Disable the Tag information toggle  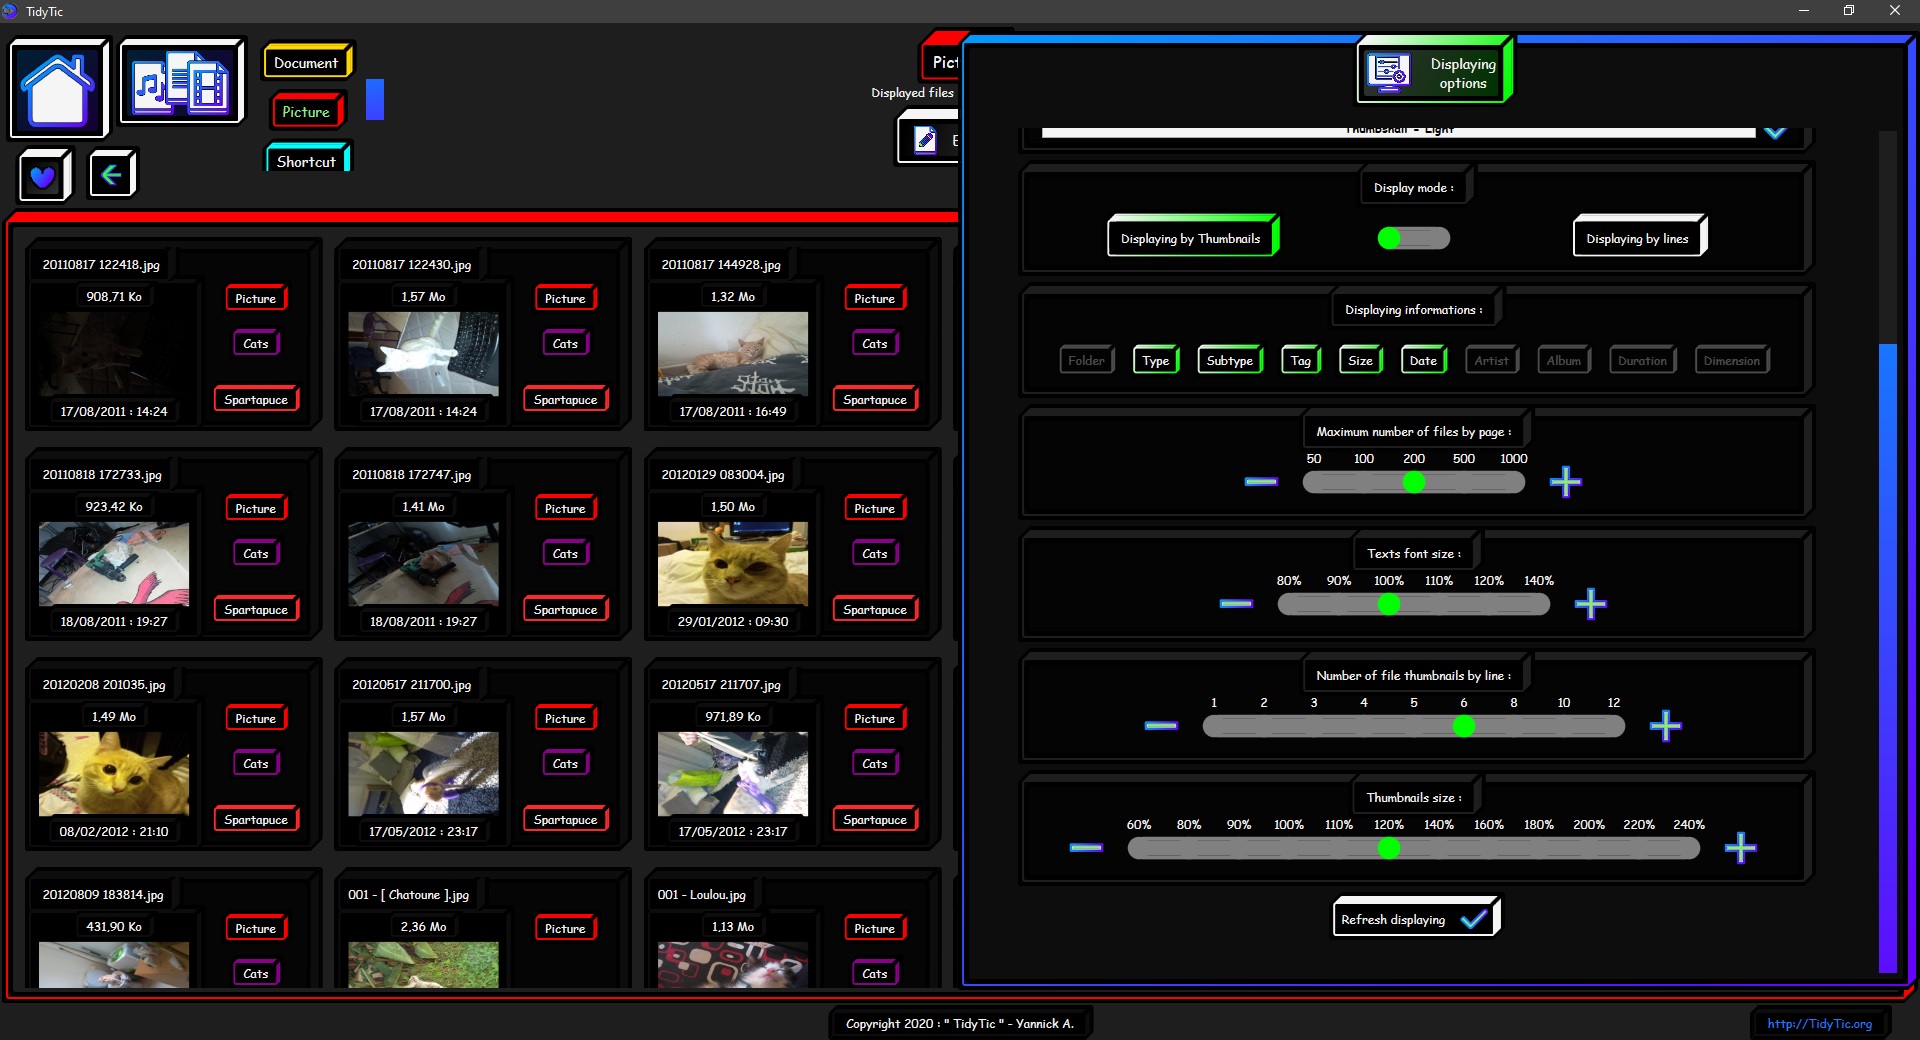coord(1300,361)
